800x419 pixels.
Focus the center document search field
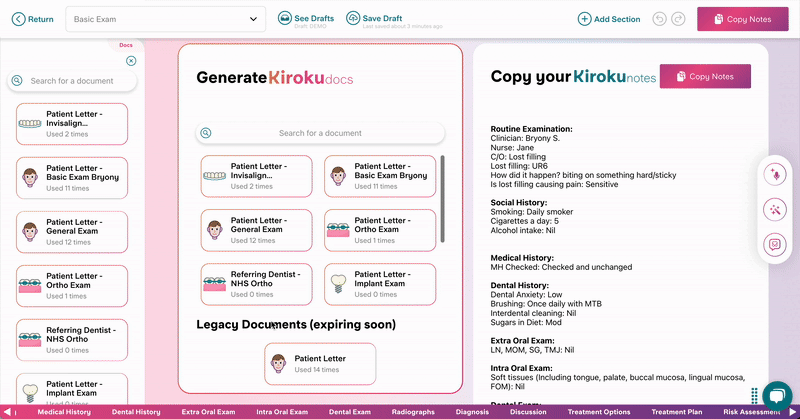point(320,133)
